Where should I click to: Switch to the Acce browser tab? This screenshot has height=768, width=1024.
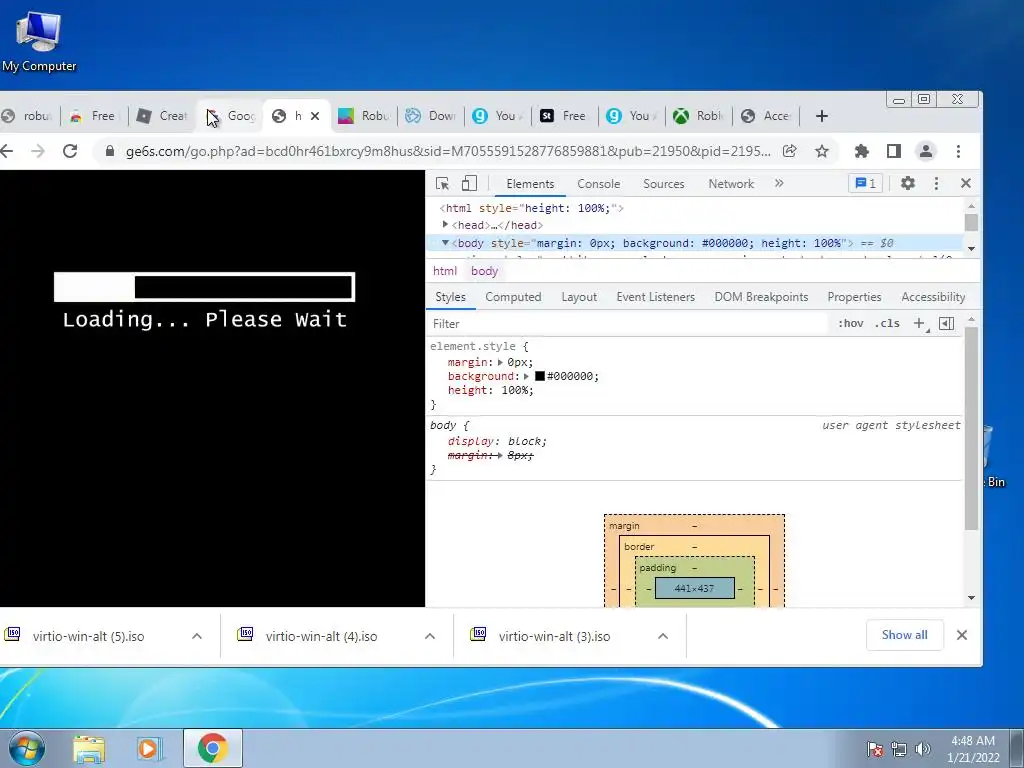[766, 116]
